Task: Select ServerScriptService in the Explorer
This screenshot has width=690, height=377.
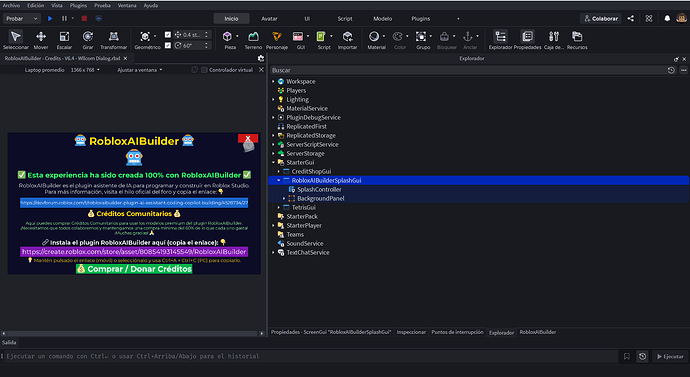Action: tap(312, 144)
